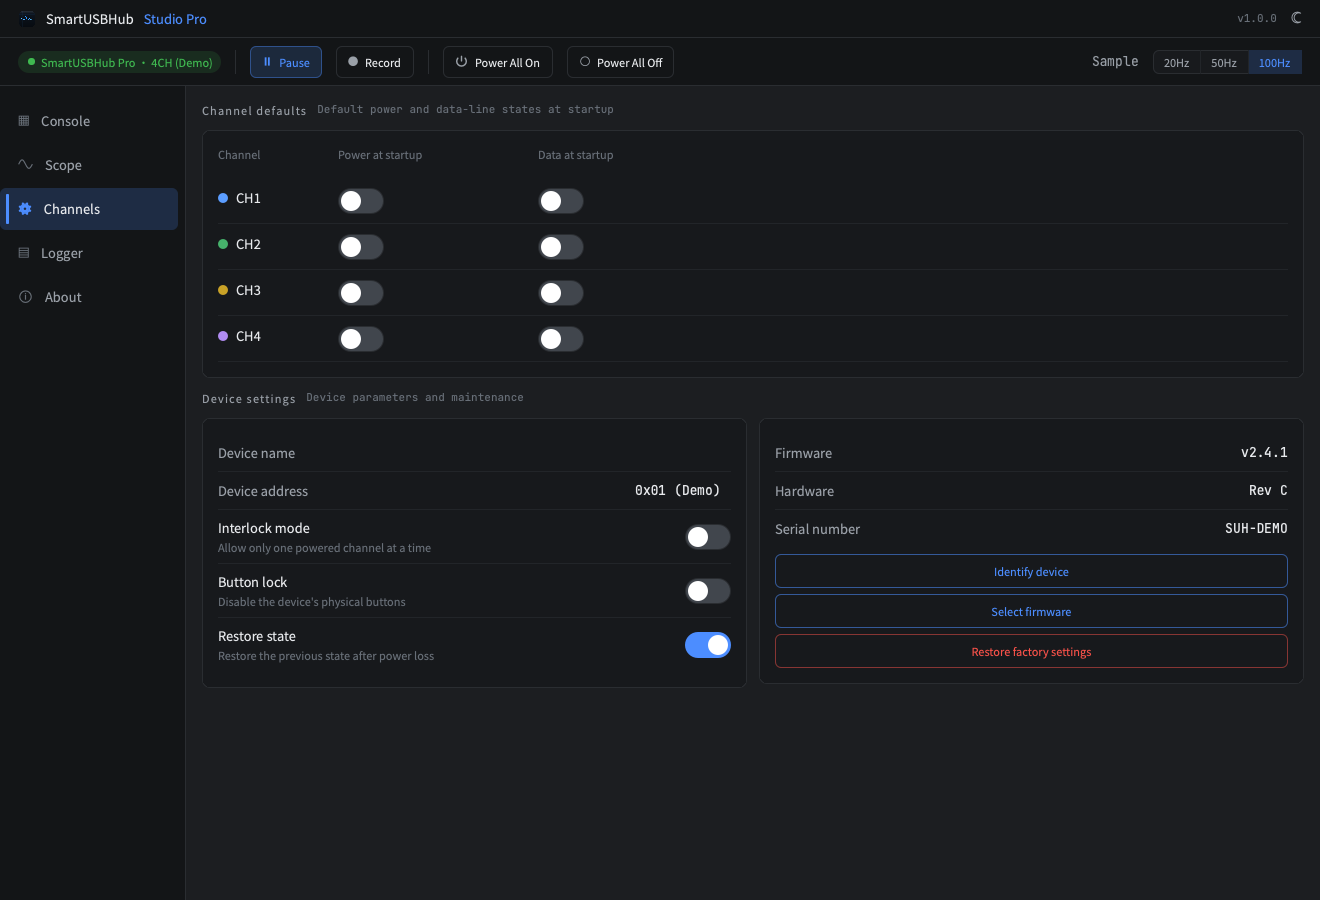Image resolution: width=1320 pixels, height=900 pixels.
Task: Click hardware revision Rev C
Action: click(x=1268, y=491)
